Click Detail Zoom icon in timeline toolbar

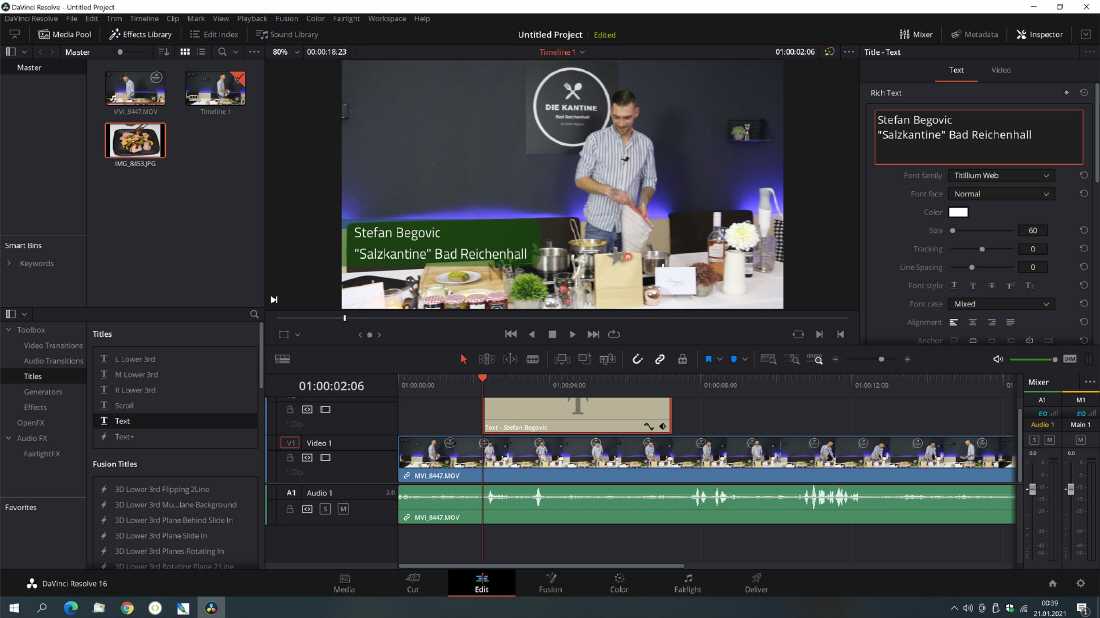point(793,359)
